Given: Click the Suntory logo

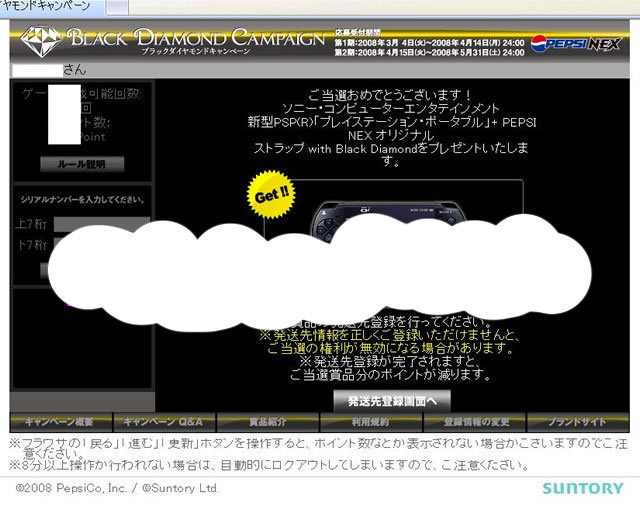Looking at the screenshot, I should point(583,488).
